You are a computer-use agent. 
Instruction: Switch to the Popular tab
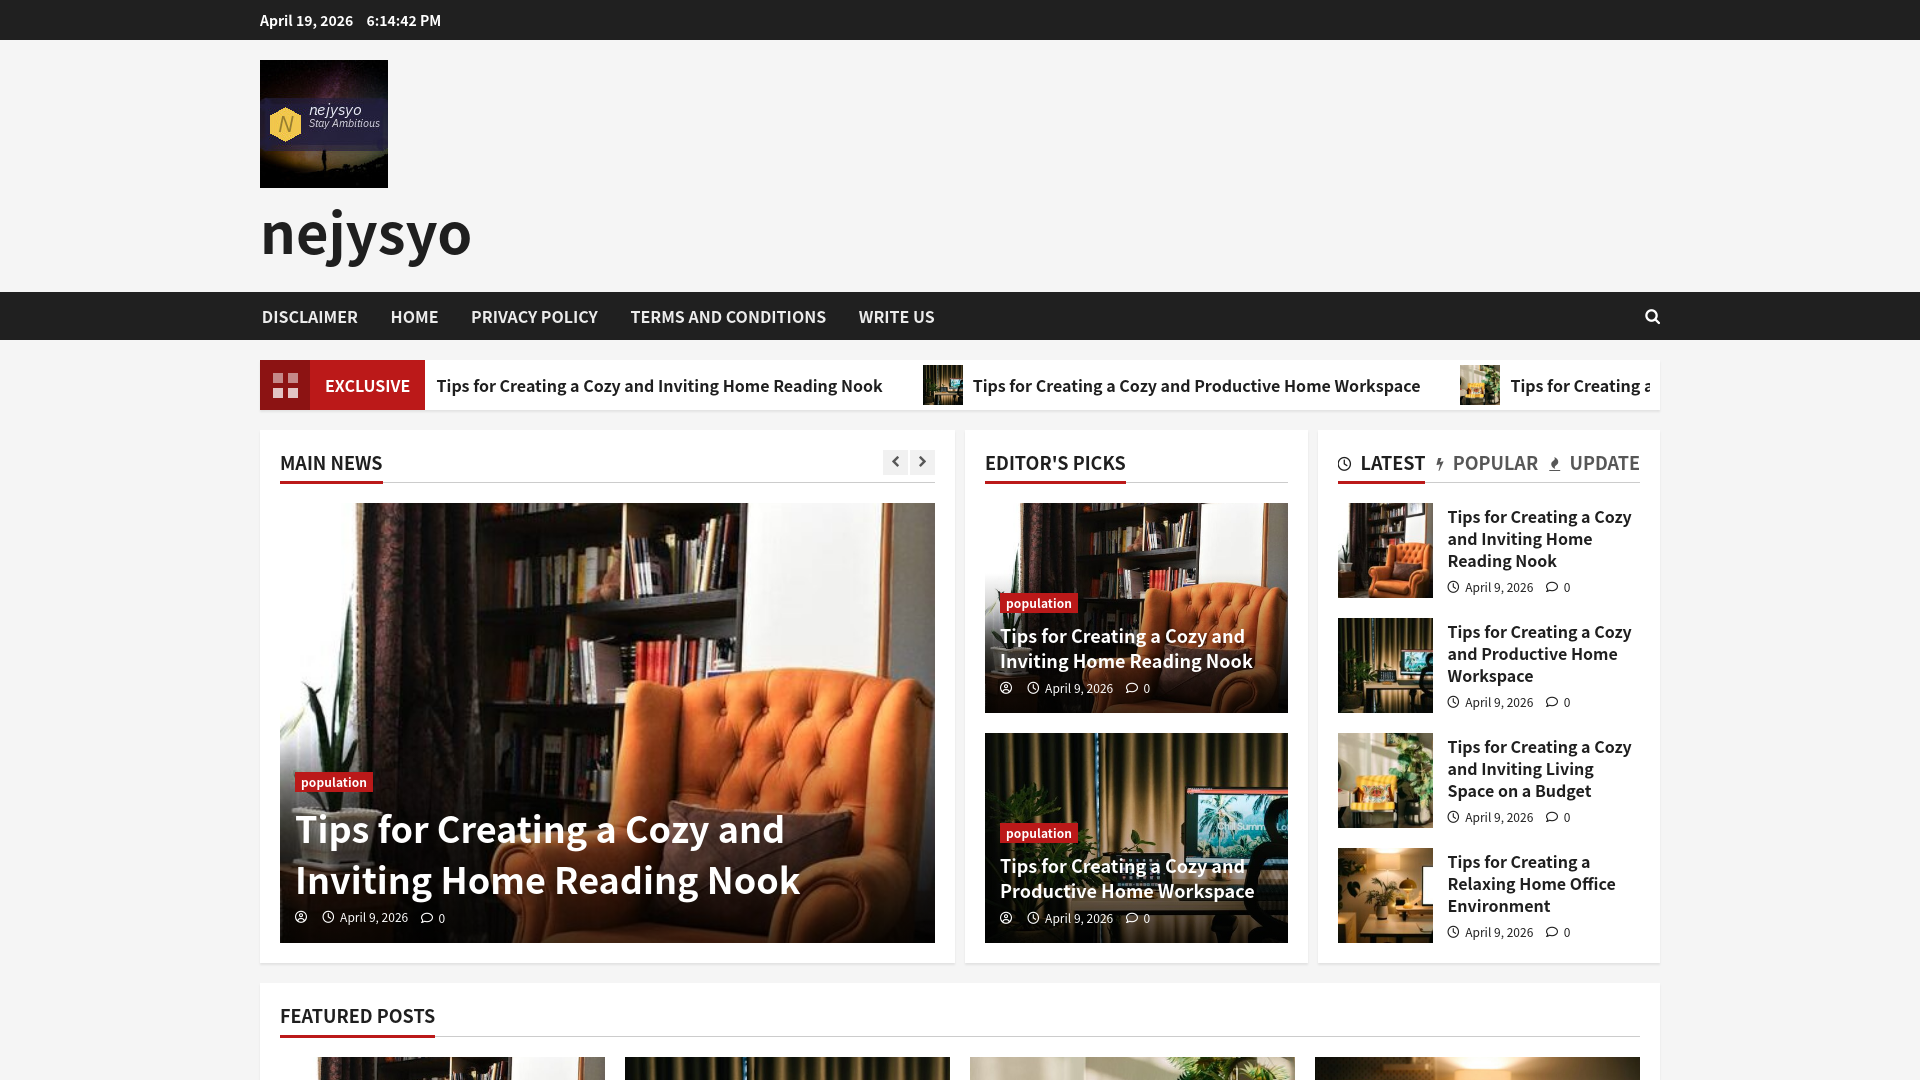1487,463
